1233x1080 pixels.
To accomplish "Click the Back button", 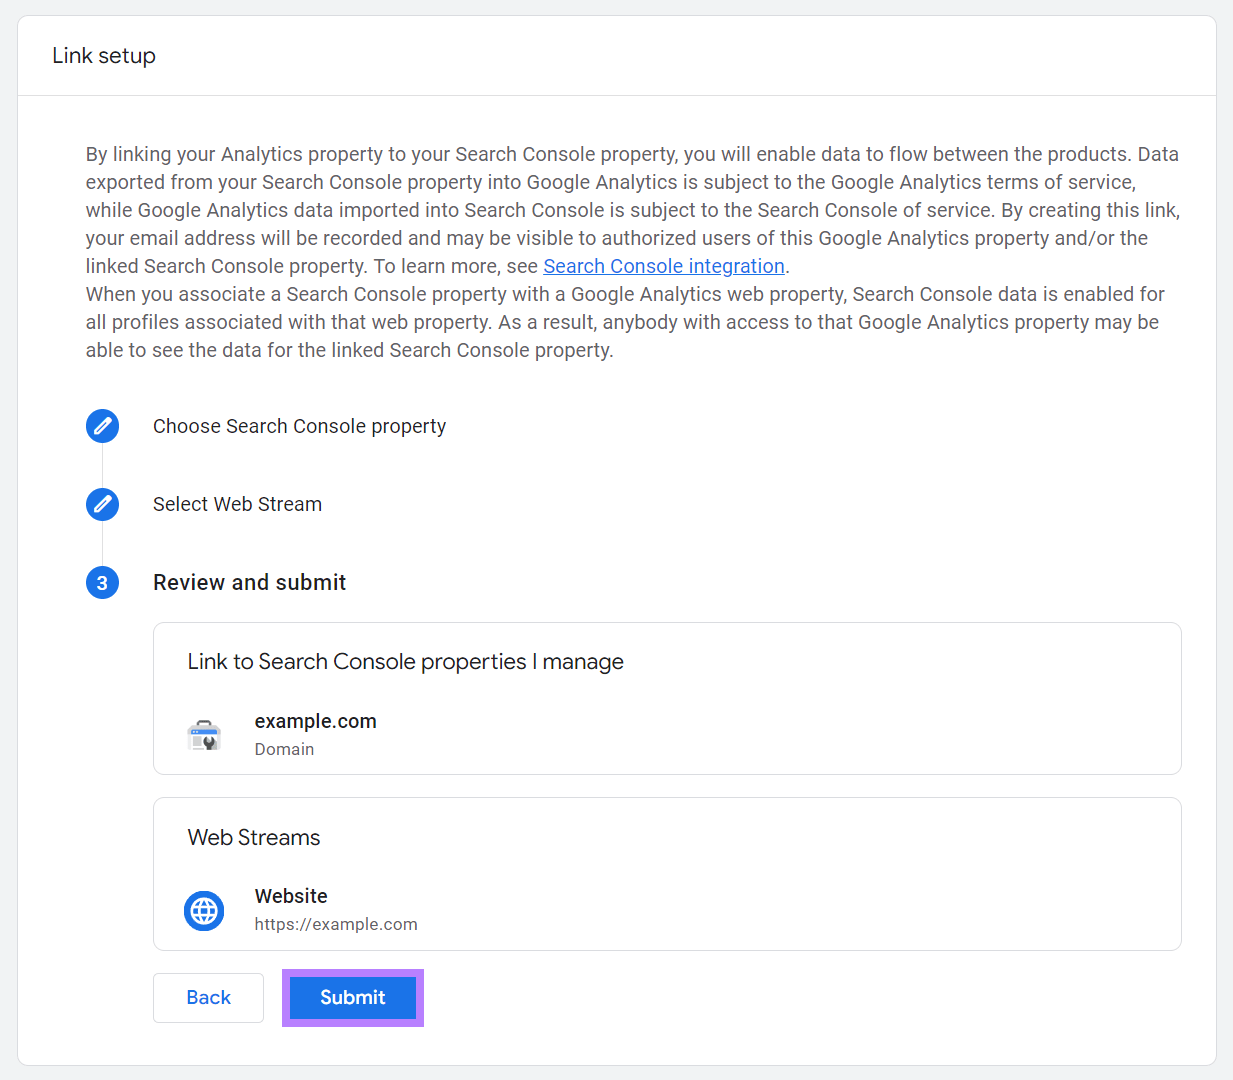I will point(208,997).
